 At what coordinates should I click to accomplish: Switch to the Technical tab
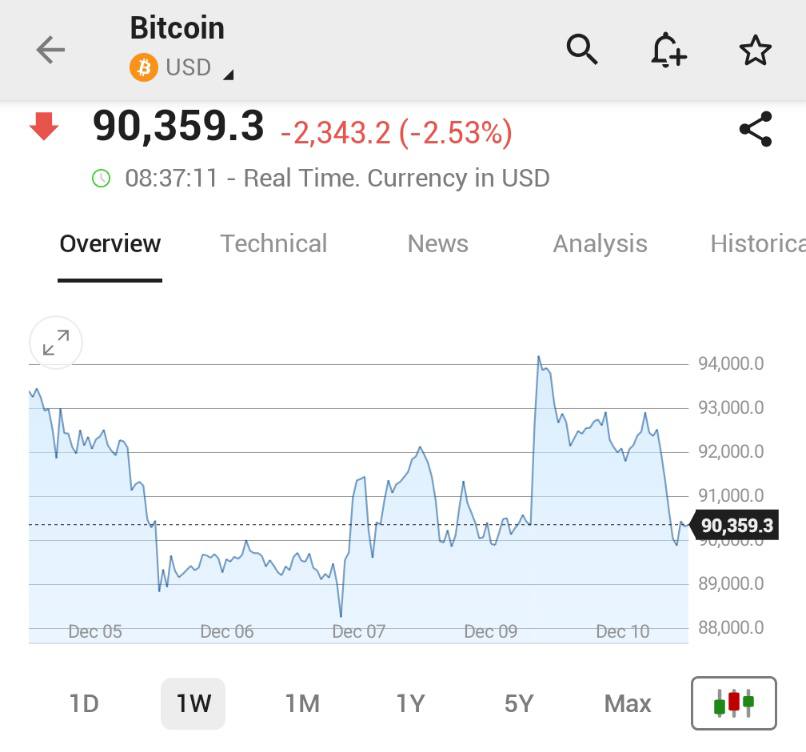tap(273, 244)
